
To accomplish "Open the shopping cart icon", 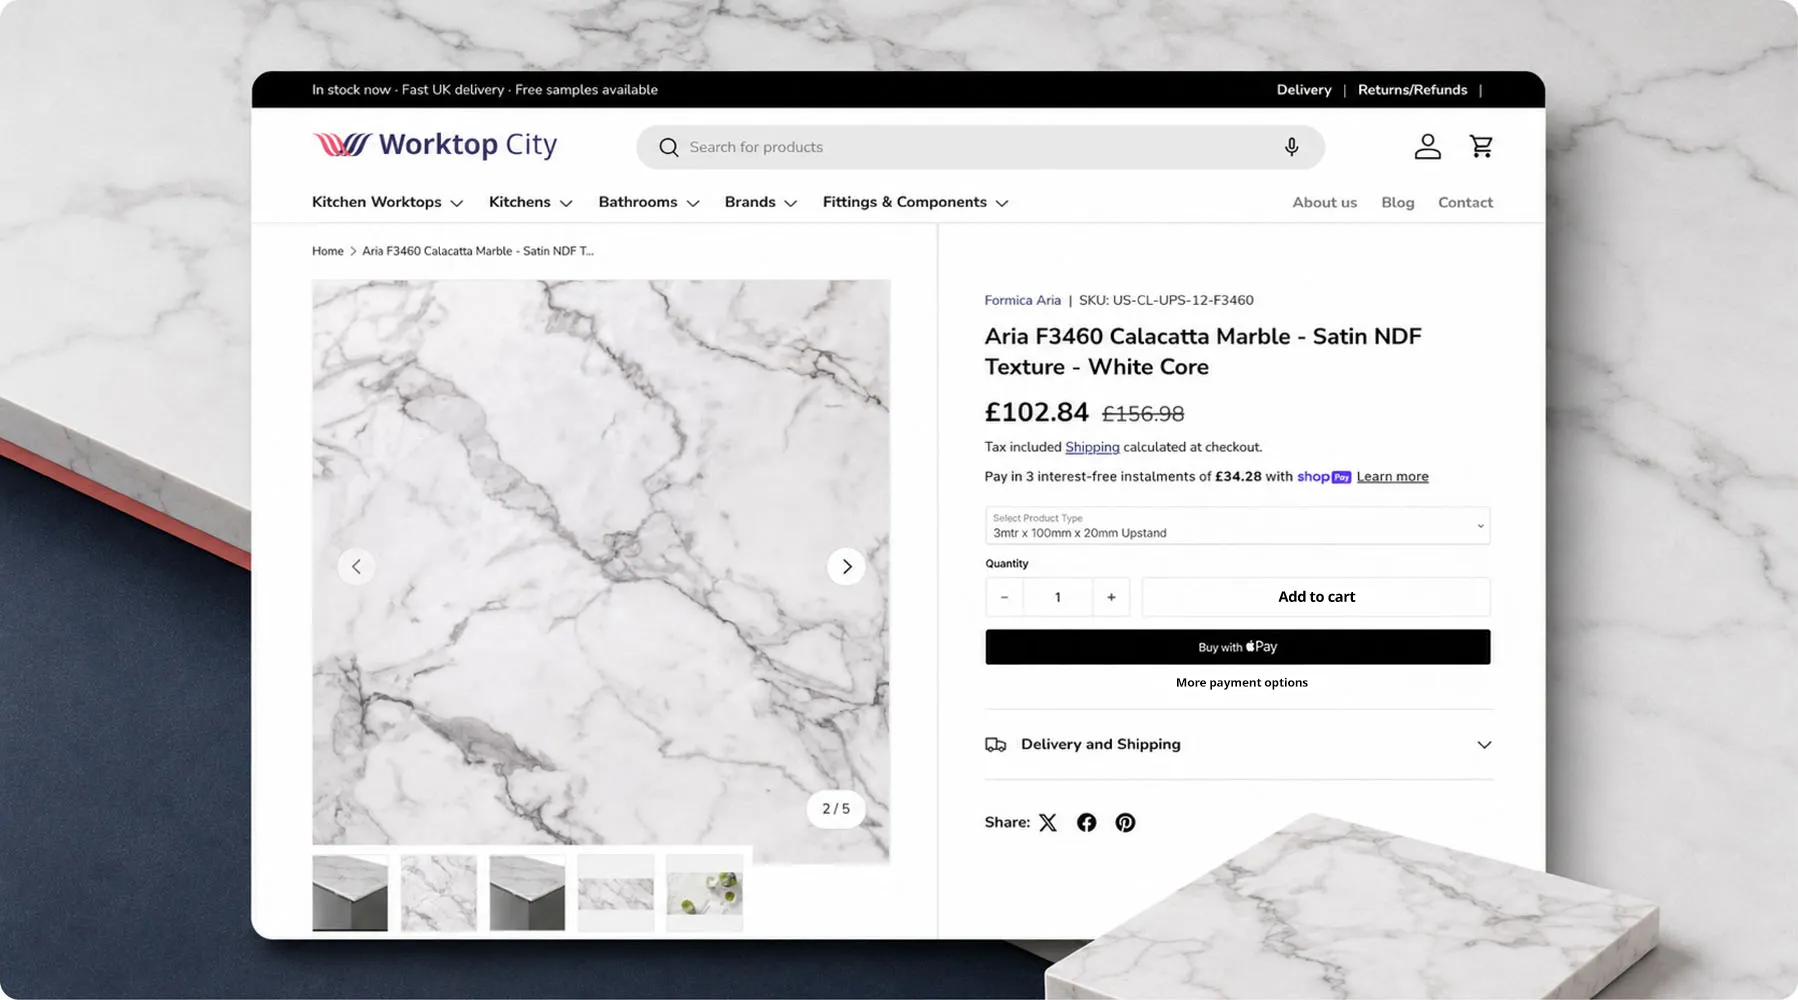I will (x=1481, y=147).
